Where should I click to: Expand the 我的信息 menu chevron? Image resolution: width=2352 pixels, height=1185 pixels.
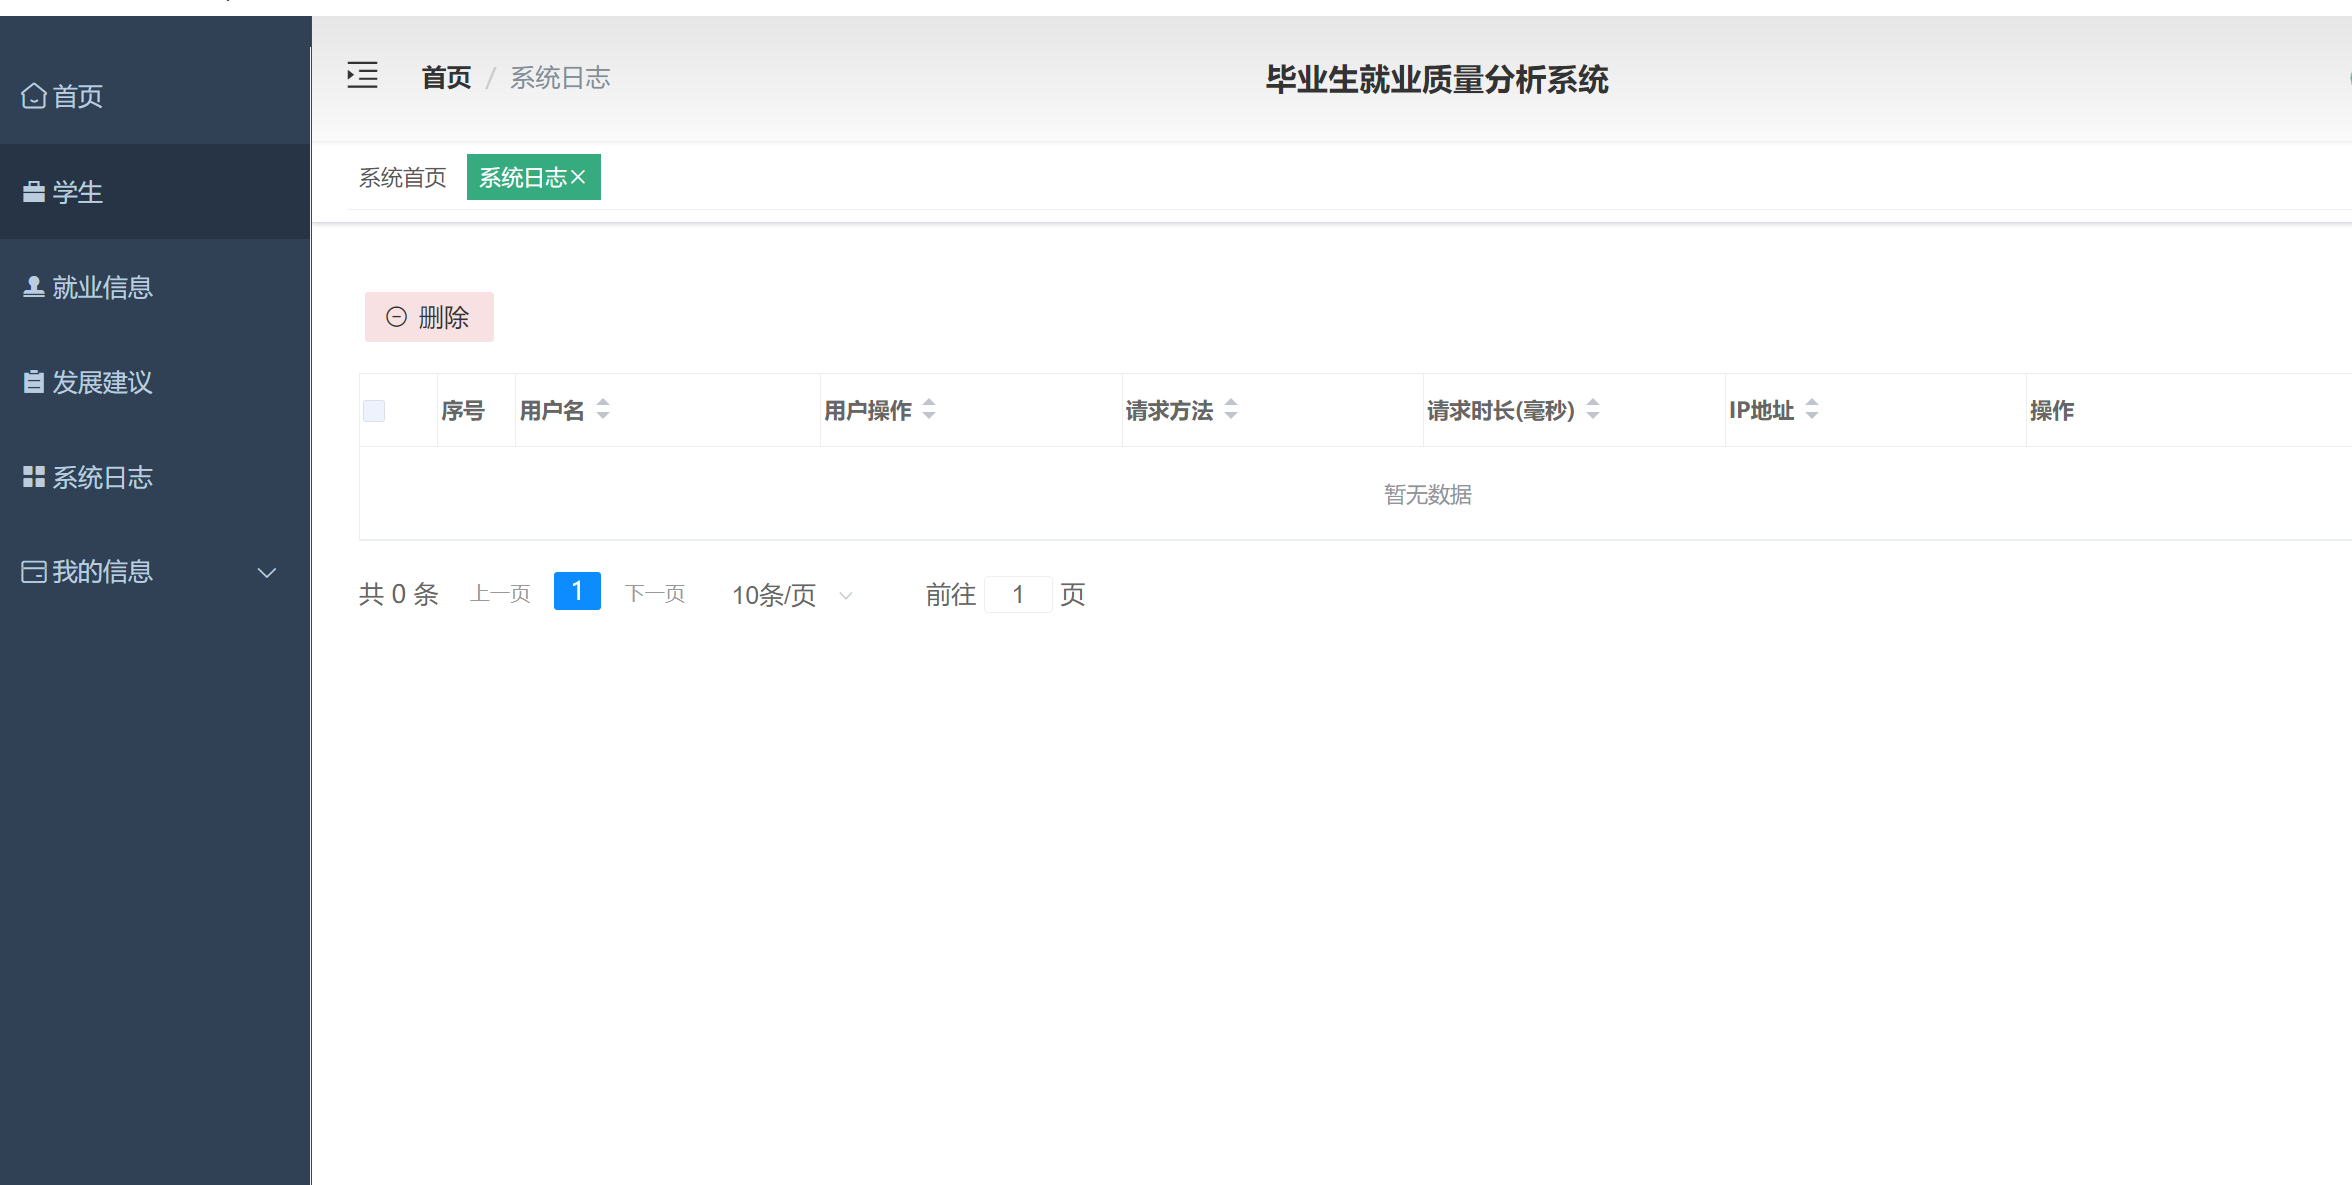pyautogui.click(x=267, y=573)
